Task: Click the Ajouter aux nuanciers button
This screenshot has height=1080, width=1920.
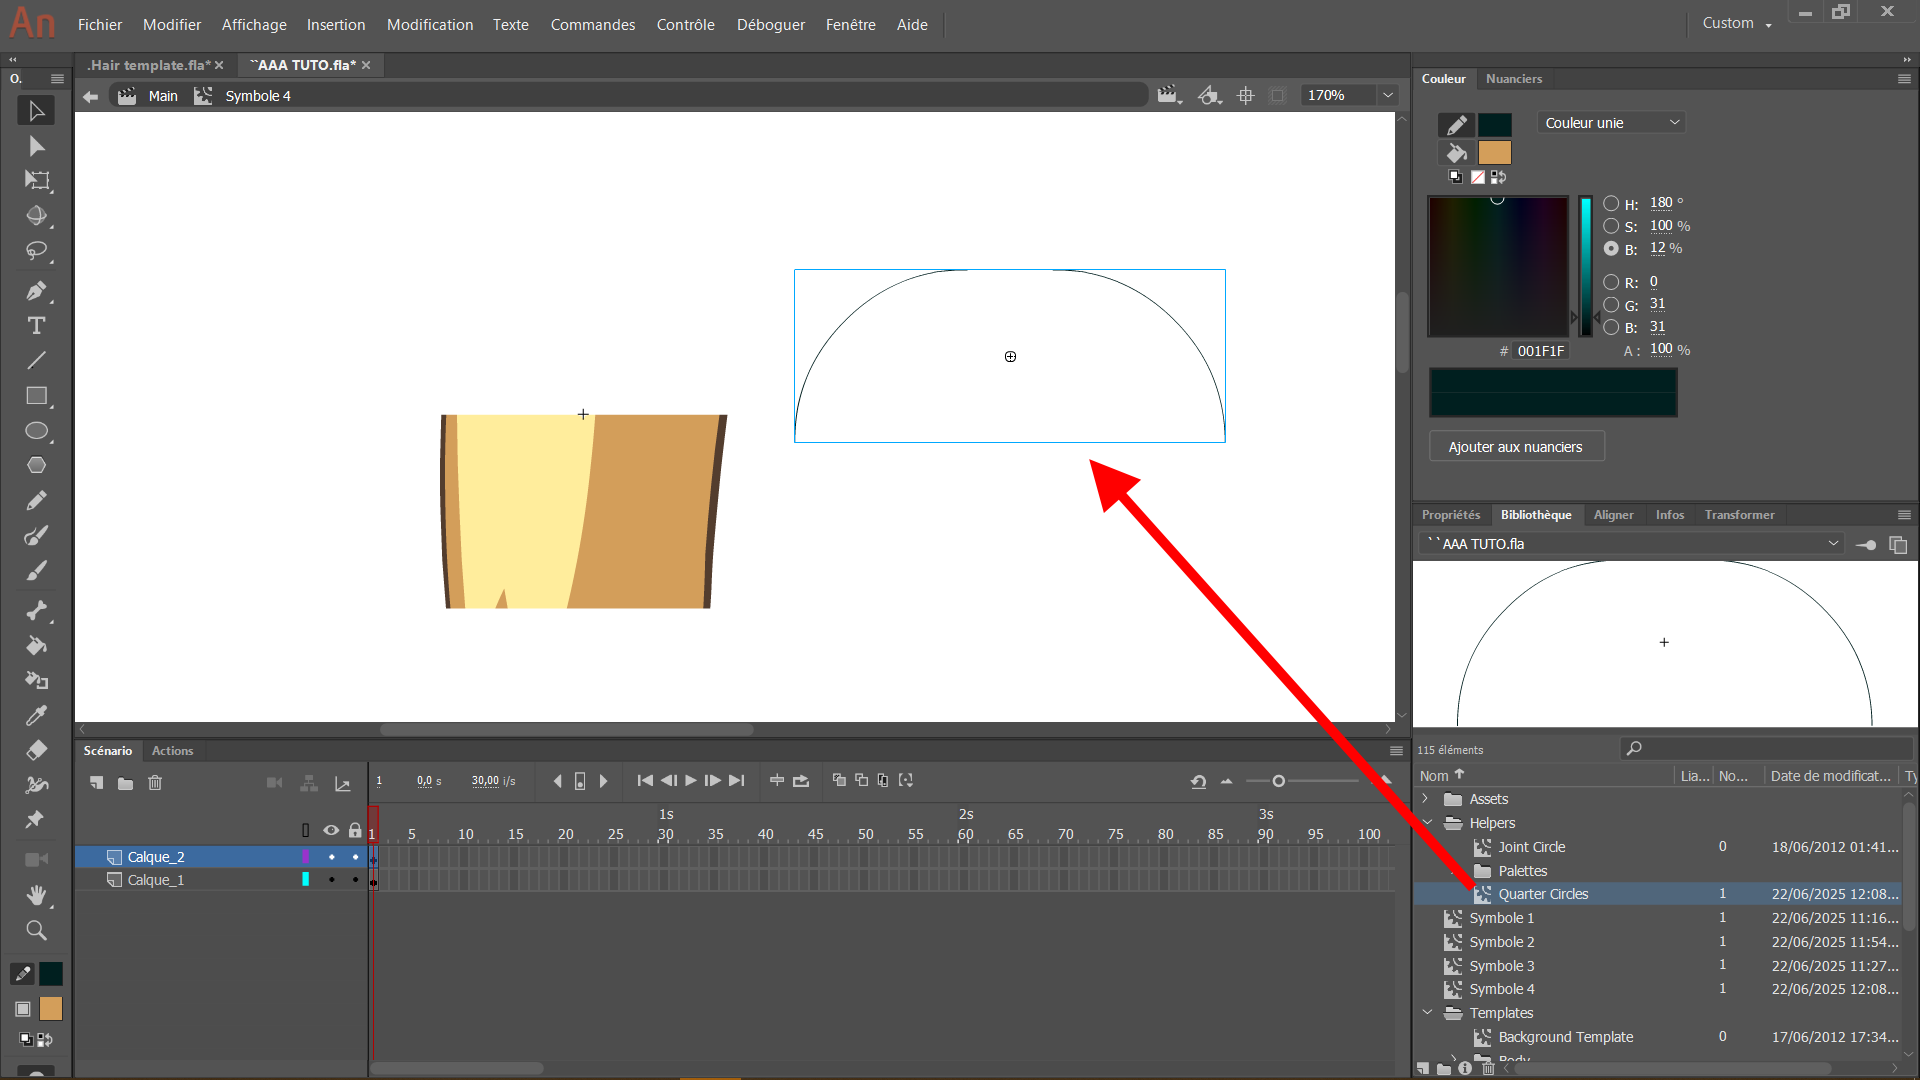Action: (1516, 447)
